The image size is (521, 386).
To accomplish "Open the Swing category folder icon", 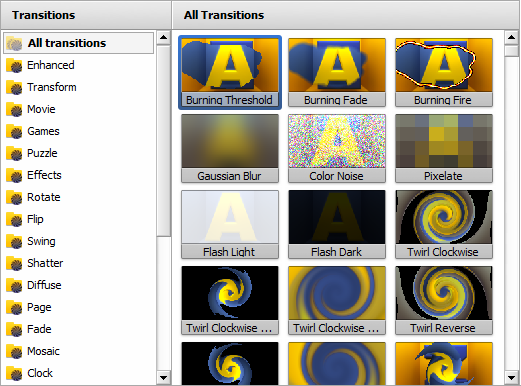I will coord(14,241).
